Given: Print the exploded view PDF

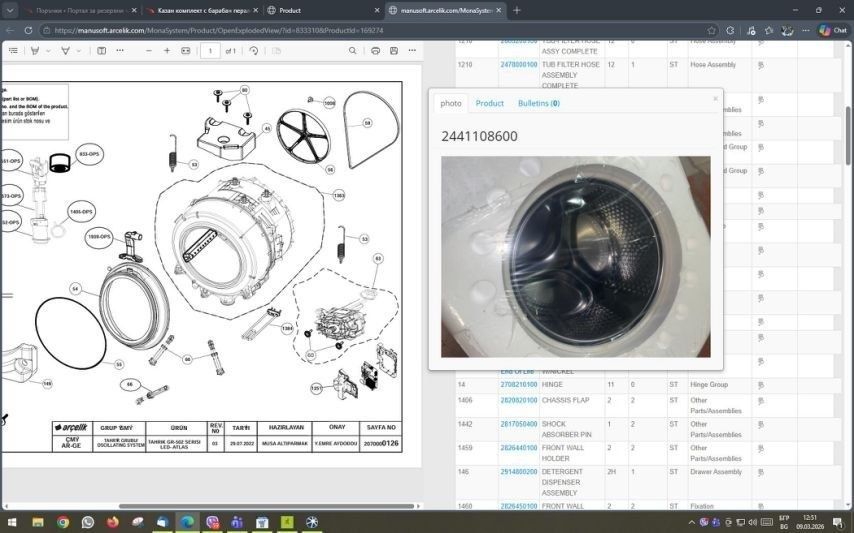Looking at the screenshot, I should (375, 51).
